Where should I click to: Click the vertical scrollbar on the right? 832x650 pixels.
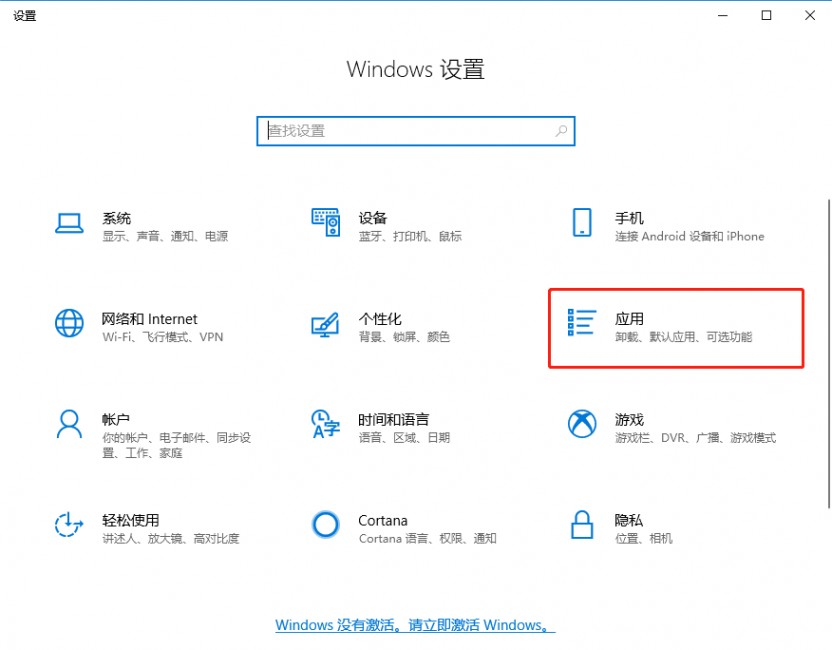(x=828, y=353)
